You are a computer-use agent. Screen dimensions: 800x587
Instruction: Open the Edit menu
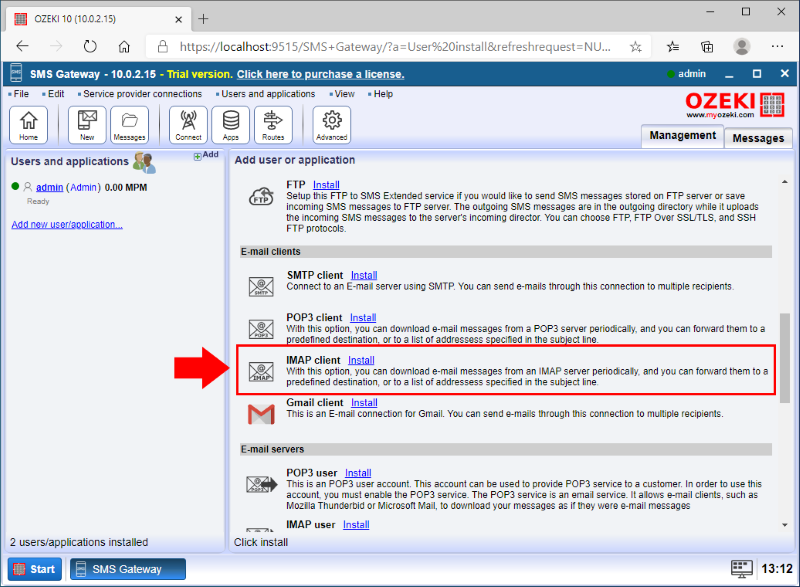pyautogui.click(x=56, y=94)
